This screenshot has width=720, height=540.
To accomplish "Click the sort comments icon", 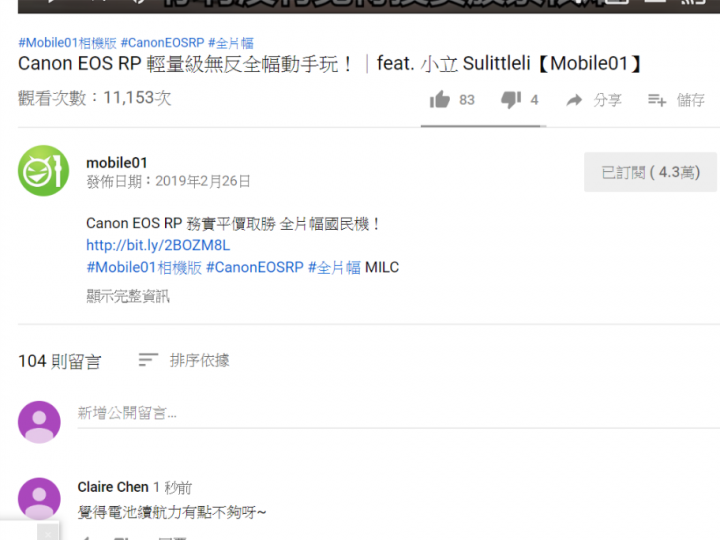I will 148,360.
